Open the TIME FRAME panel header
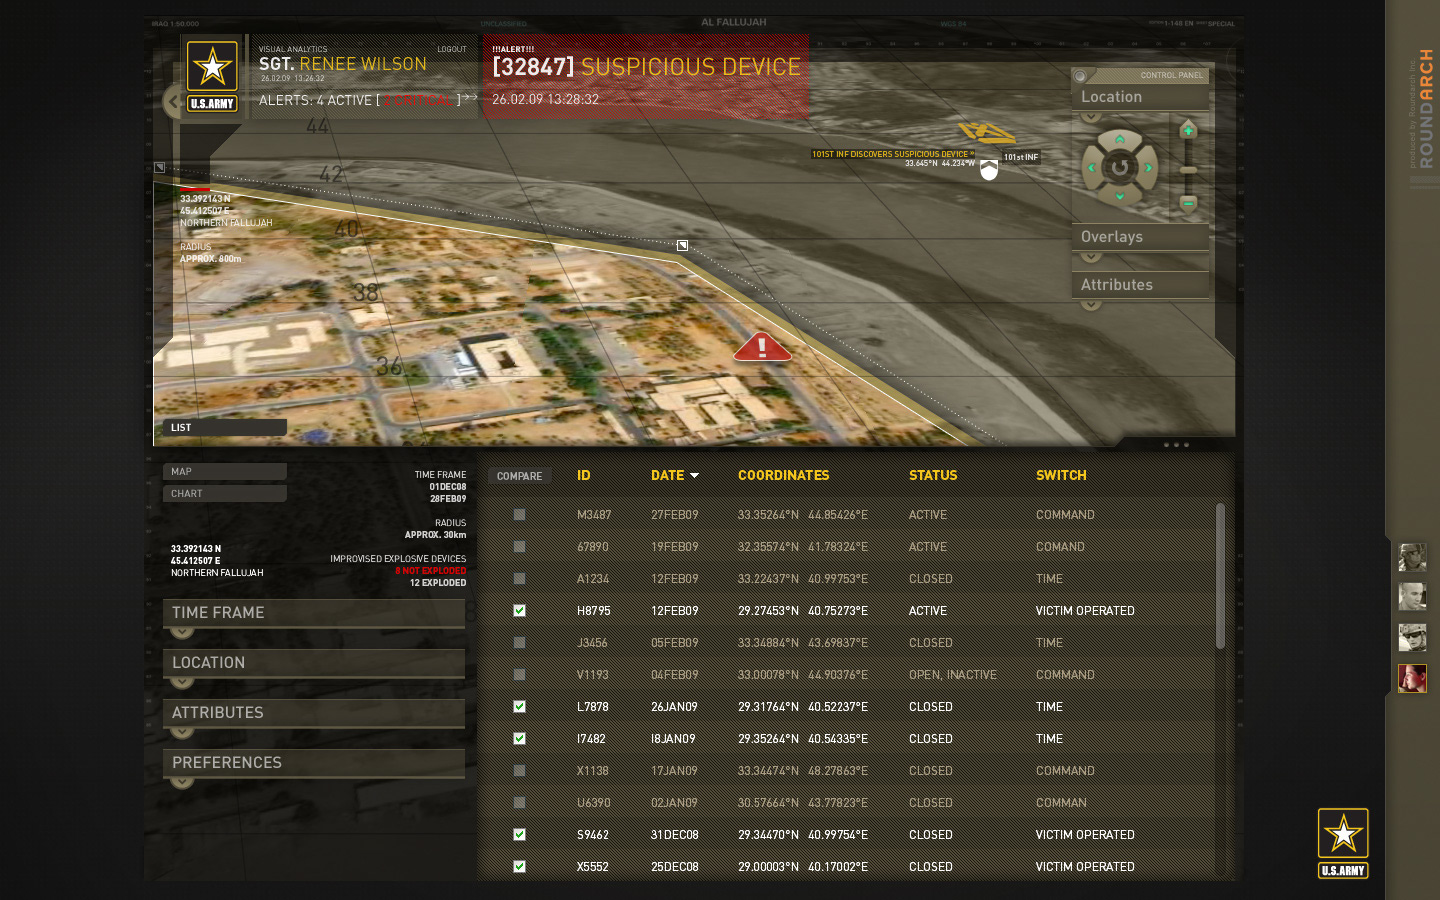The width and height of the screenshot is (1440, 900). [314, 613]
